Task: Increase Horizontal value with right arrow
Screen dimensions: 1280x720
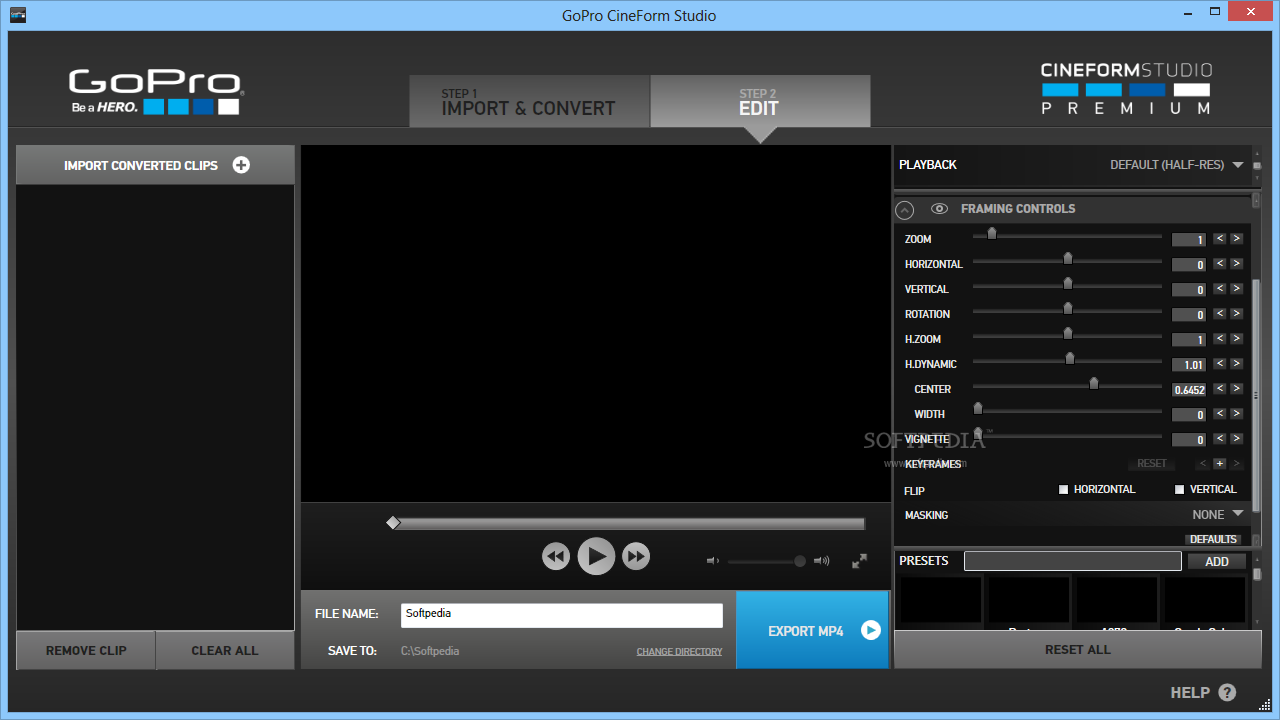Action: 1237,264
